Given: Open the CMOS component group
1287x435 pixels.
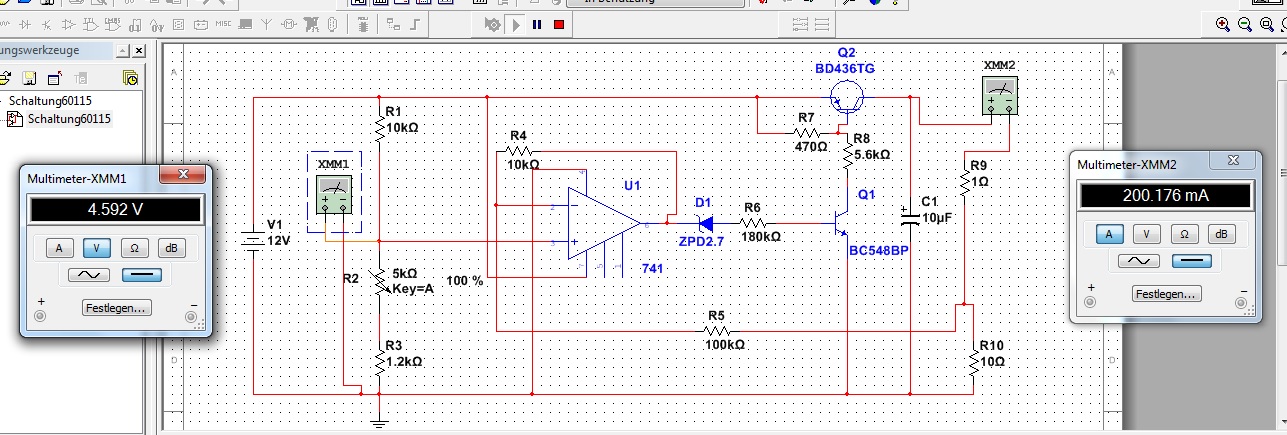Looking at the screenshot, I should click(x=113, y=25).
